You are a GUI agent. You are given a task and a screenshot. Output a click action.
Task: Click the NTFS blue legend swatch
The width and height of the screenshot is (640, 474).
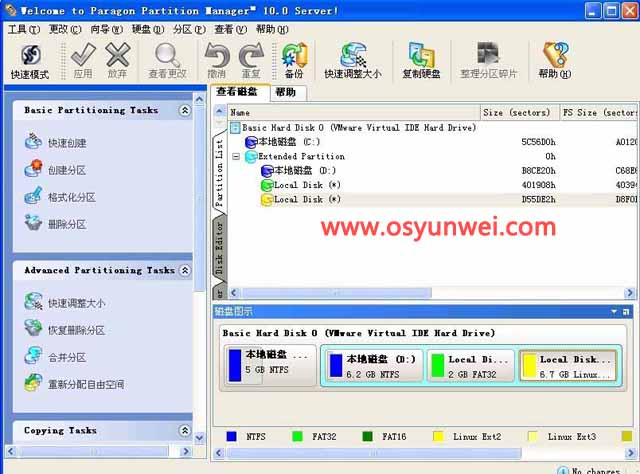click(231, 436)
